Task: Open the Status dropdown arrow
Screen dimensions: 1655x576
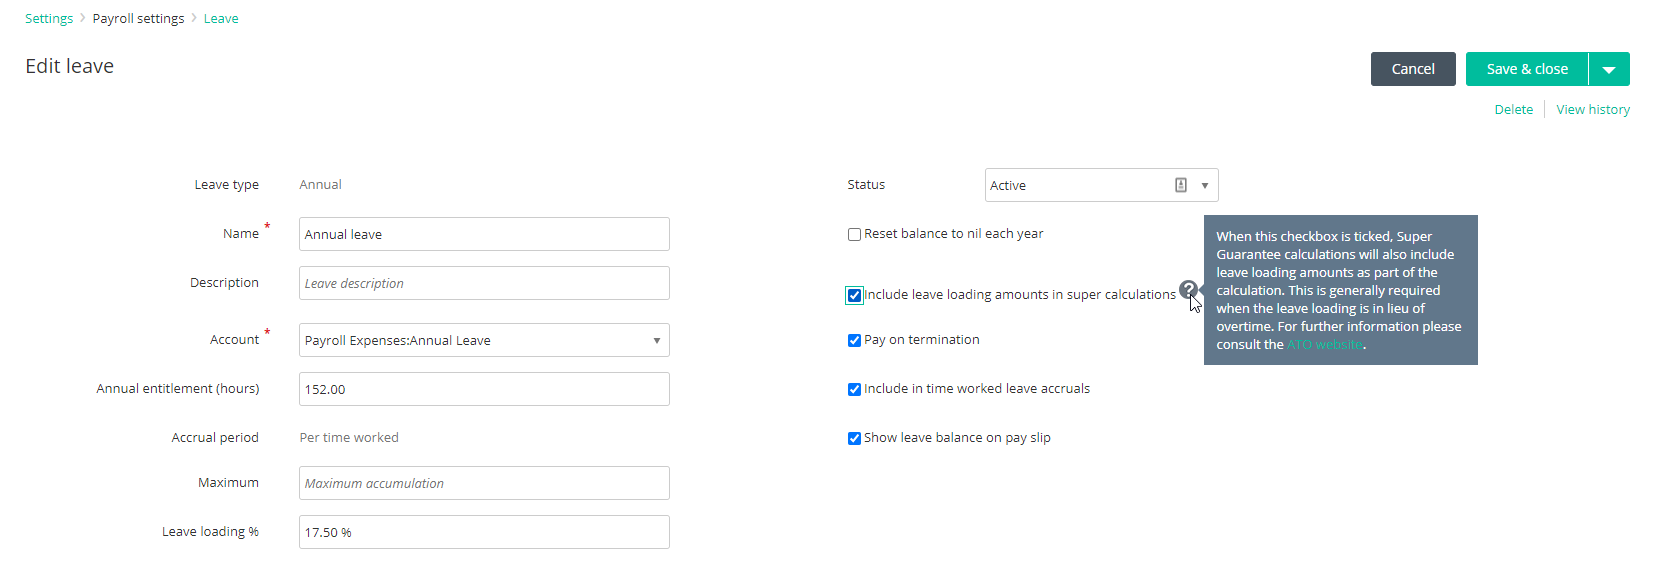Action: click(1205, 185)
